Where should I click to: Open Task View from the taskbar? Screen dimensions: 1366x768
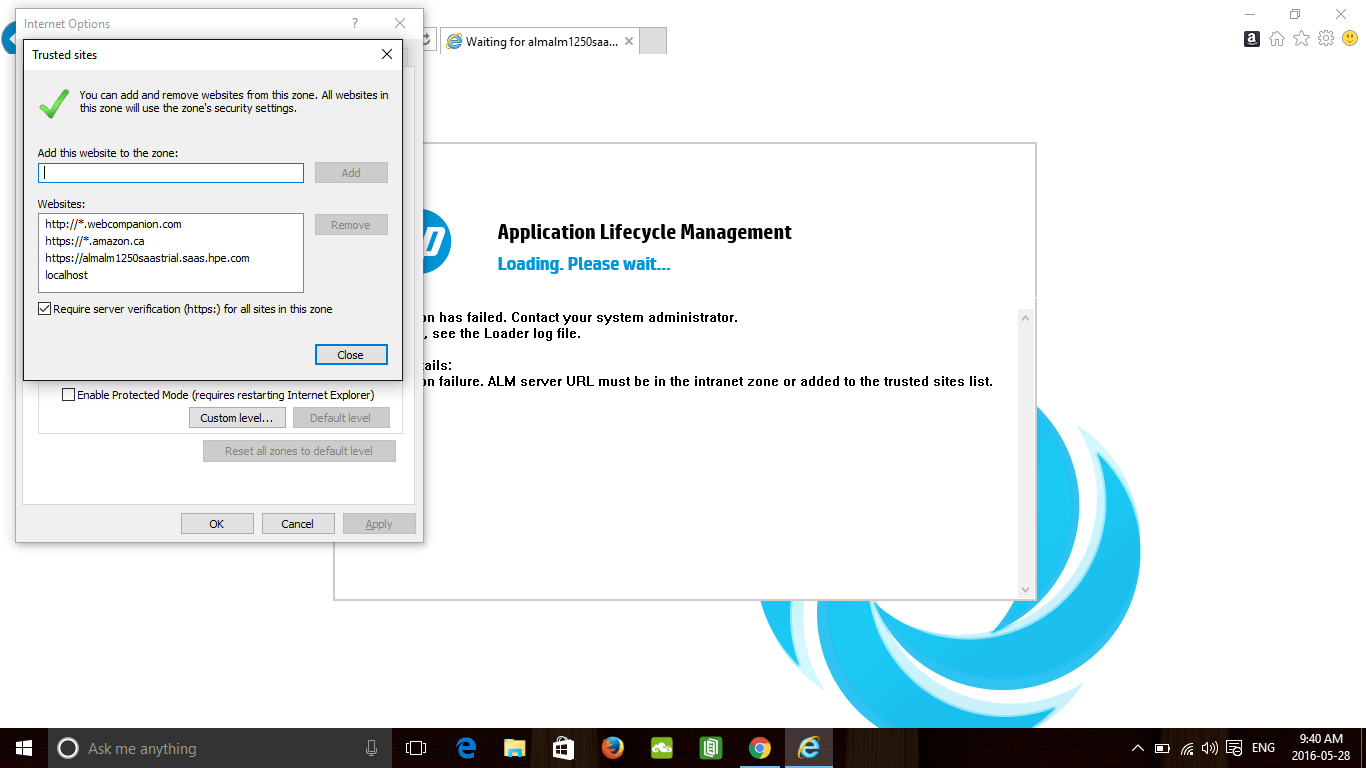416,747
